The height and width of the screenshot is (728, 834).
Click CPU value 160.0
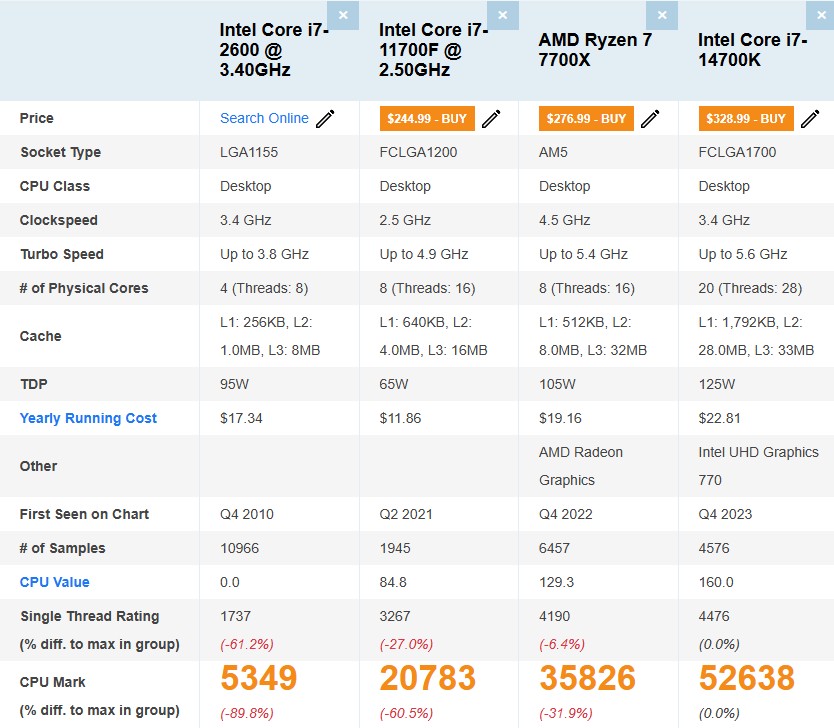[716, 582]
